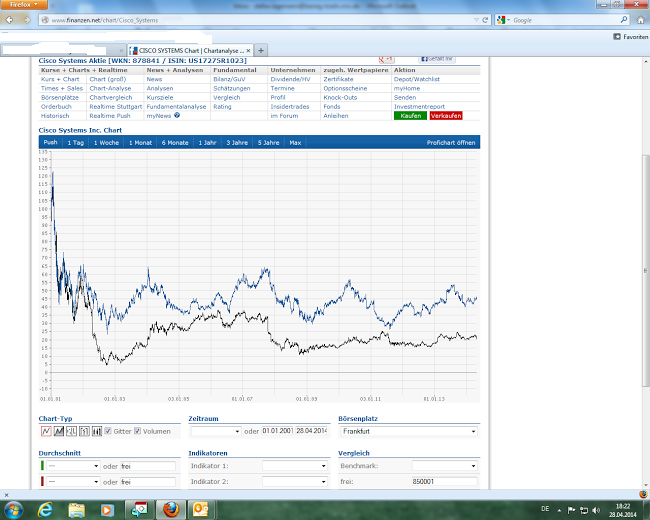Image resolution: width=650 pixels, height=520 pixels.
Task: Open Windows Start menu orb
Action: pyautogui.click(x=15, y=508)
